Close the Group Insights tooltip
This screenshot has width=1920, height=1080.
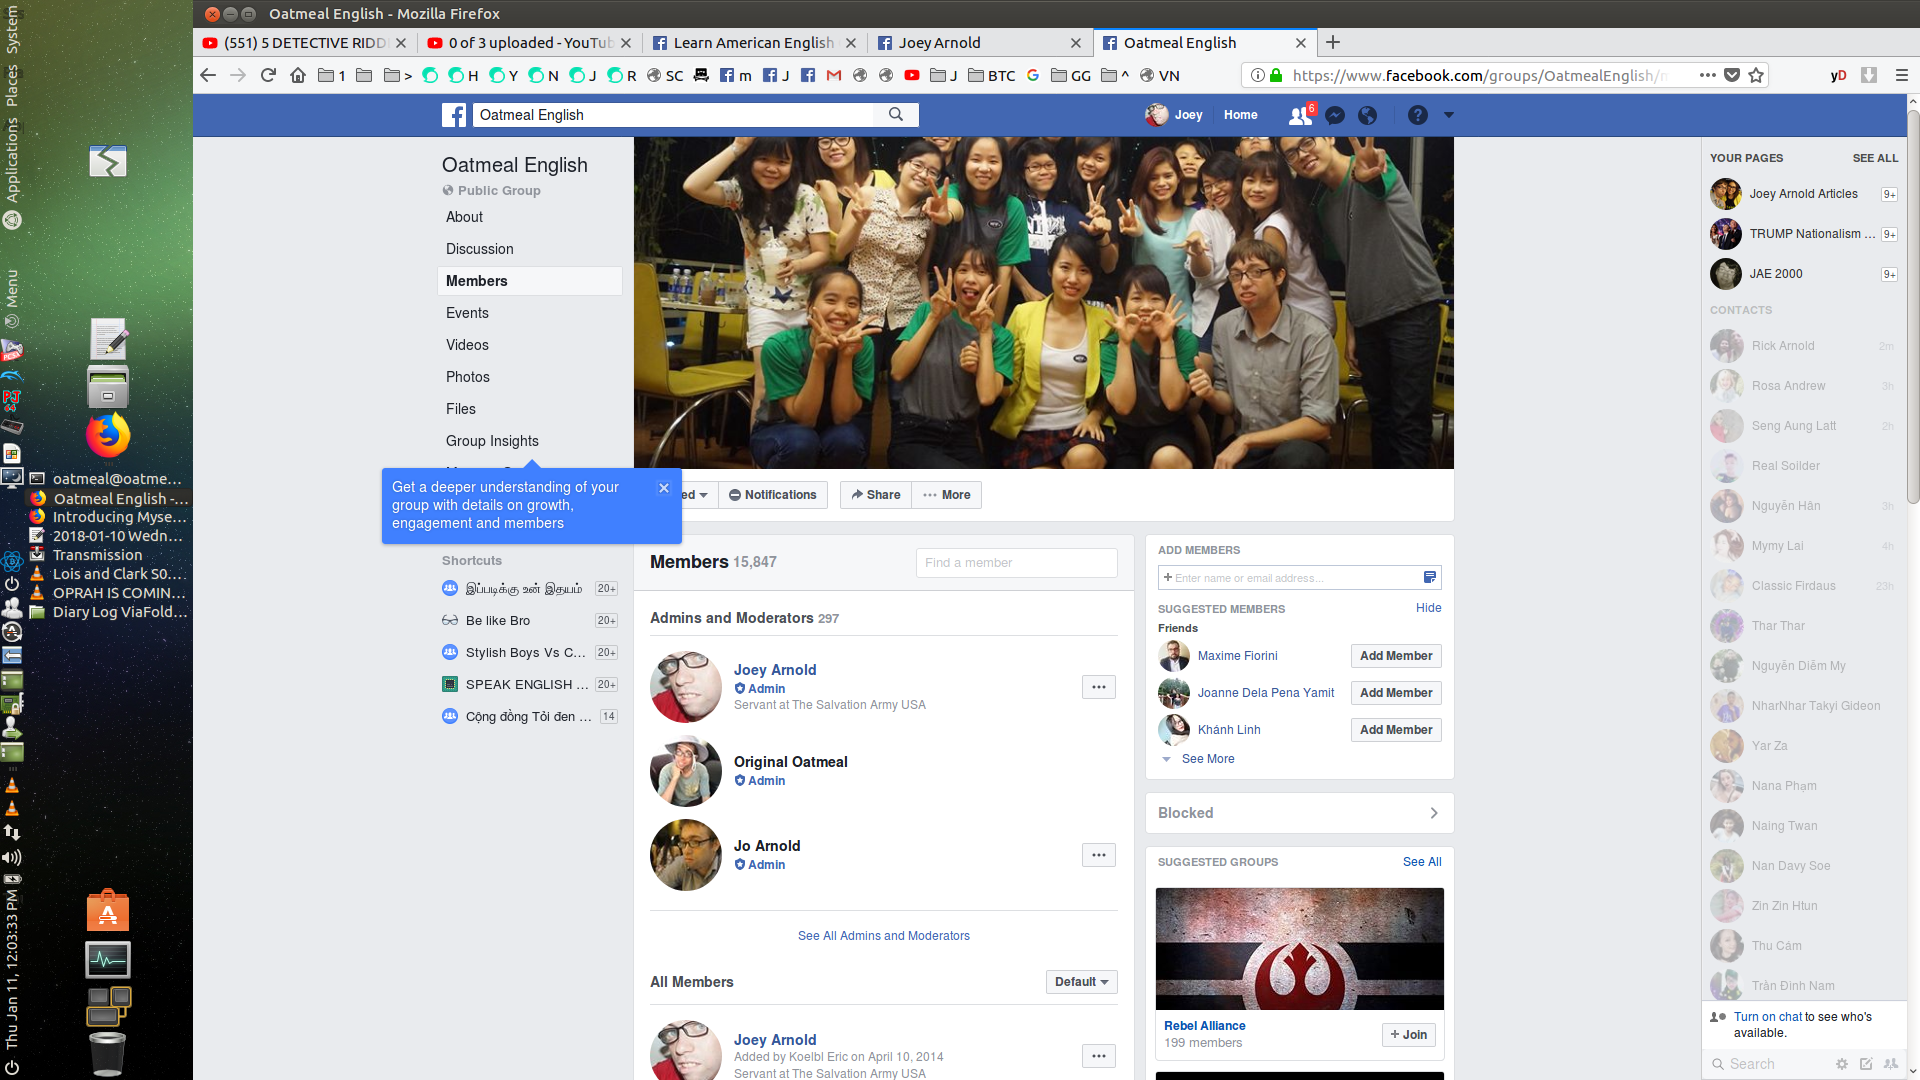(663, 488)
